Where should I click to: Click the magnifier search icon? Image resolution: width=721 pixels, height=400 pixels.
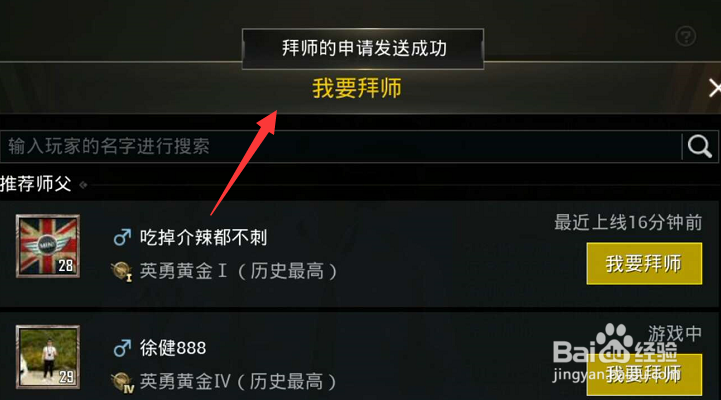click(x=700, y=147)
